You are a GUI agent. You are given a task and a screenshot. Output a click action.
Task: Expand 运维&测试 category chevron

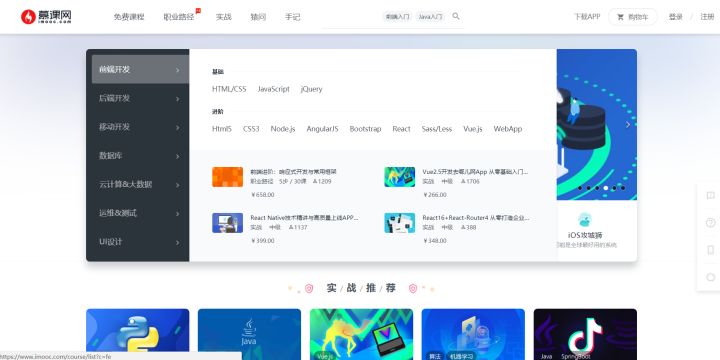(x=178, y=214)
